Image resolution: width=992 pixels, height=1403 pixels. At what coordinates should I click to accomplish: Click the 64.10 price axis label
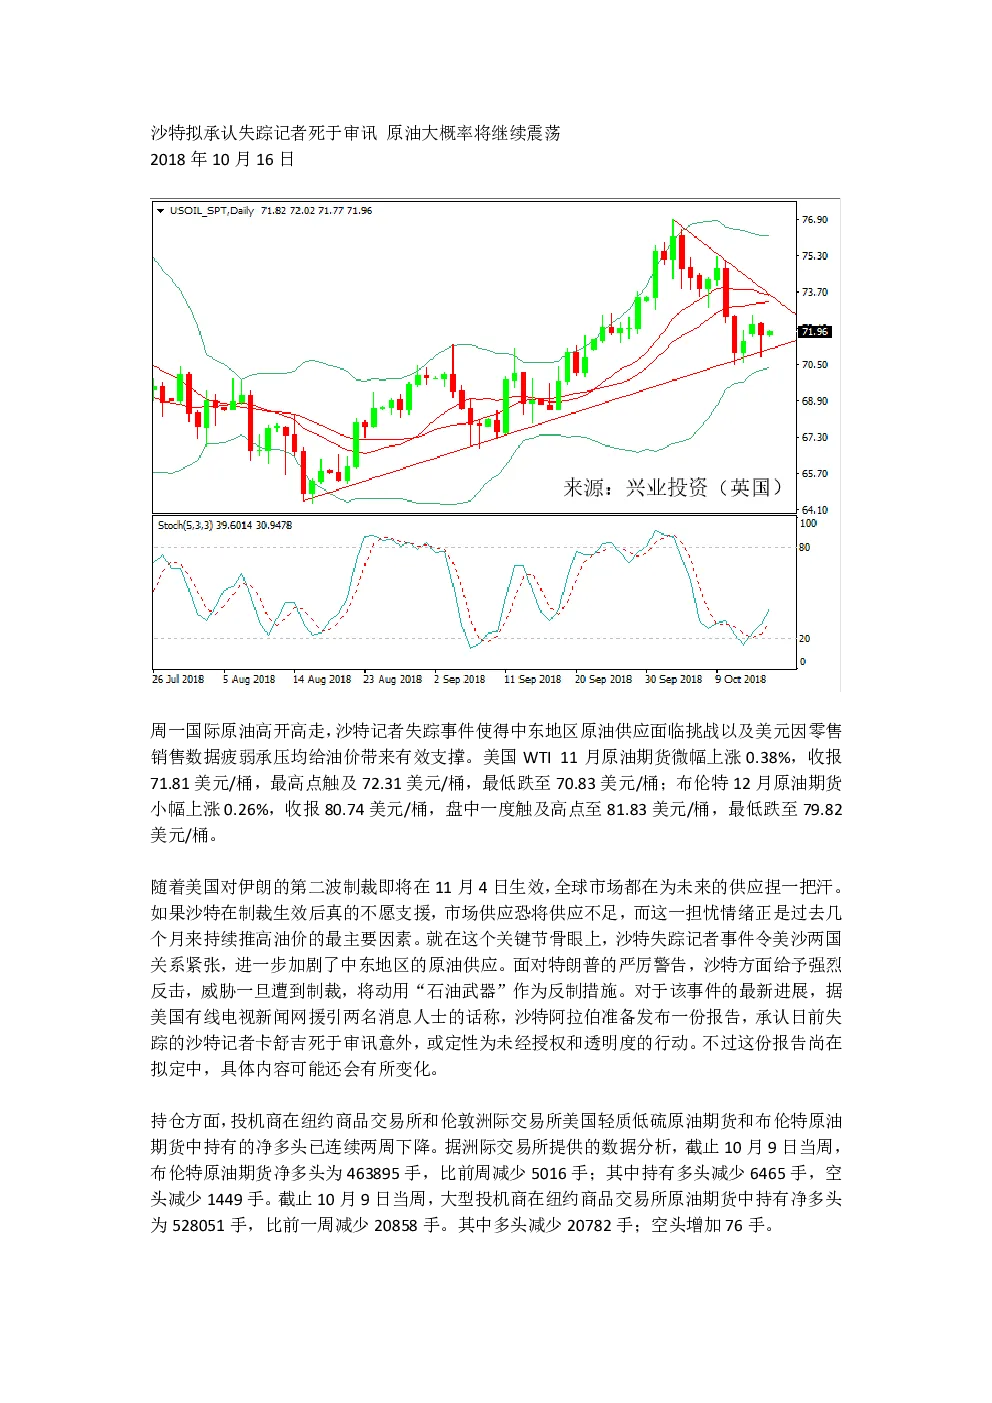814,510
